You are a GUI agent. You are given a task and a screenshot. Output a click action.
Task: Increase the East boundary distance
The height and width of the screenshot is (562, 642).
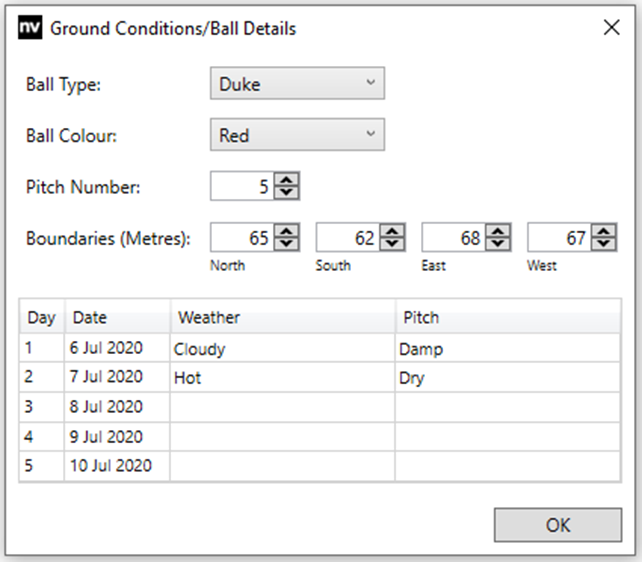pyautogui.click(x=498, y=231)
